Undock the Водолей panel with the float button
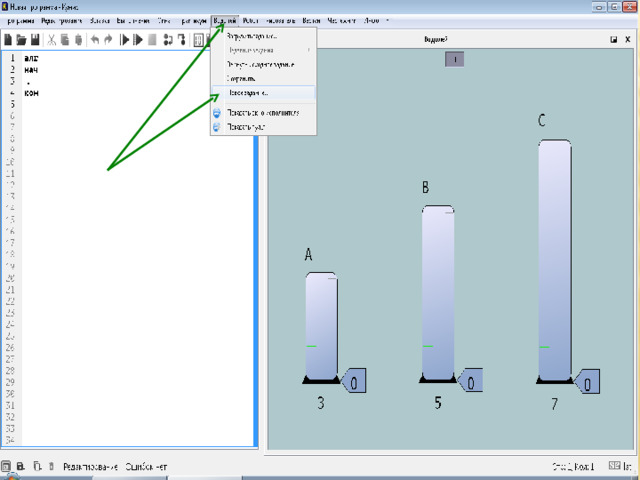The width and height of the screenshot is (640, 480). [x=614, y=40]
